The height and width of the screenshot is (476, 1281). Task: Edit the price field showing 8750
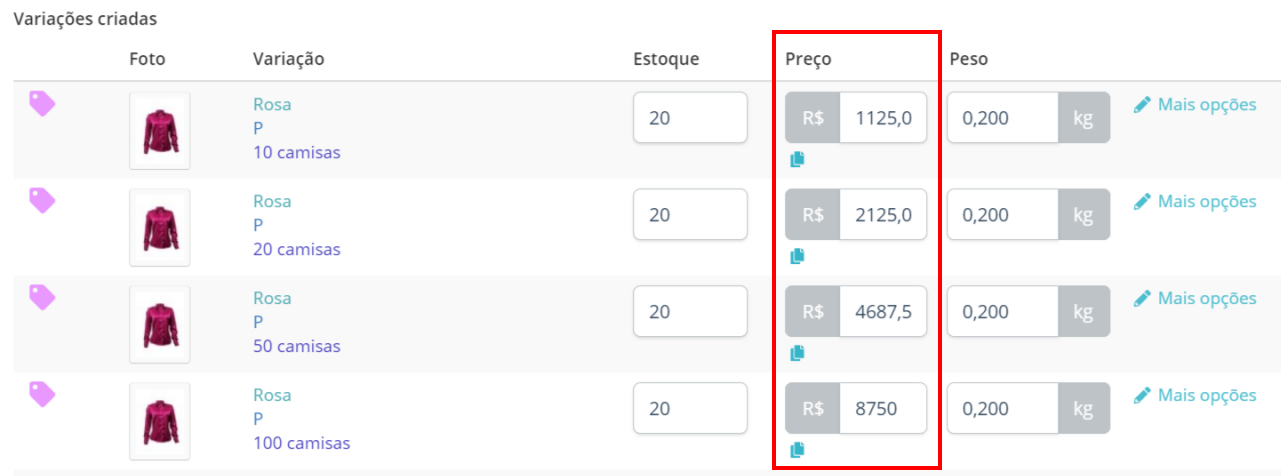[x=883, y=409]
